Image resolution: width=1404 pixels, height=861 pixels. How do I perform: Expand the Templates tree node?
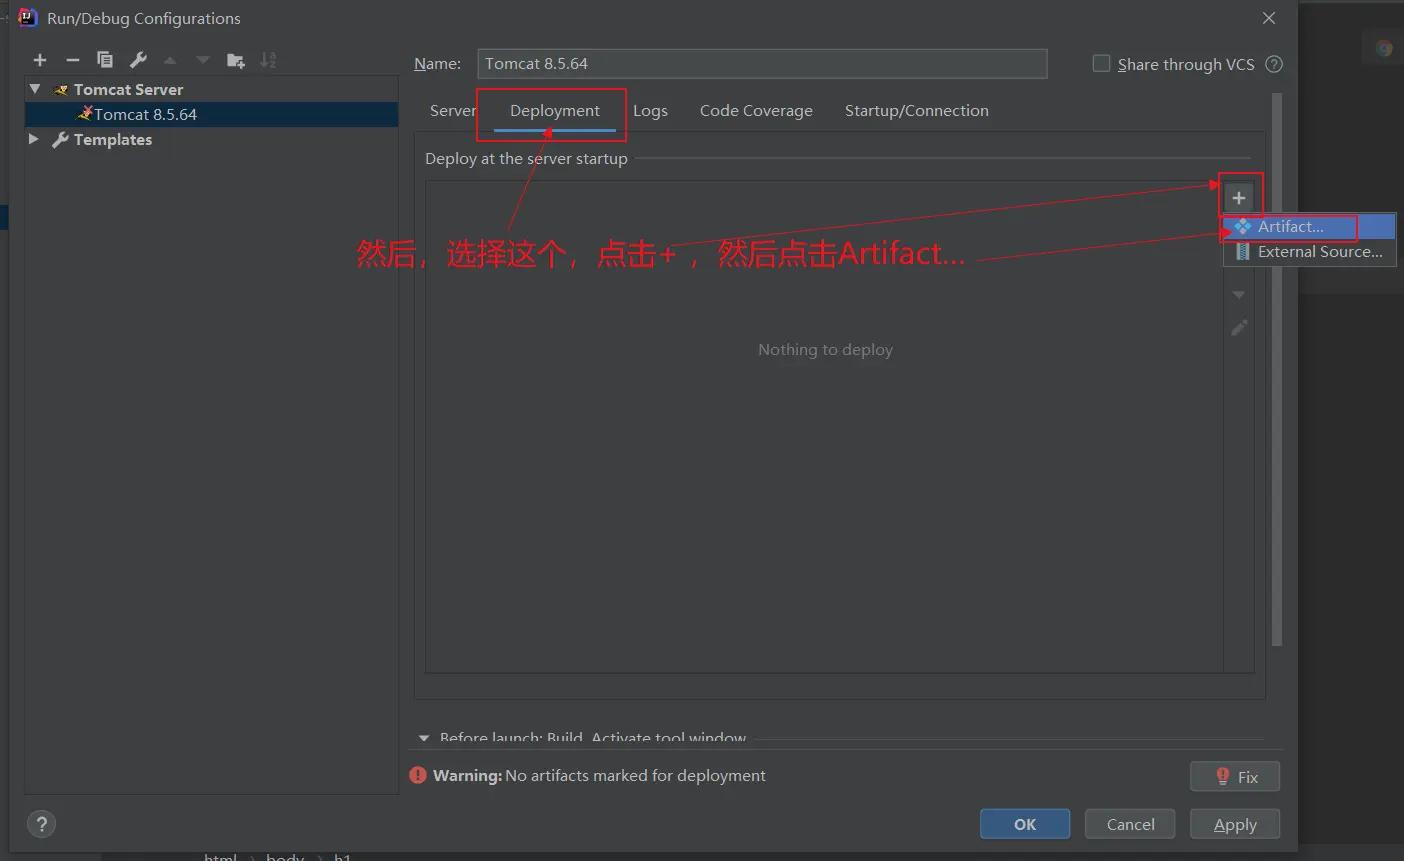click(x=34, y=139)
